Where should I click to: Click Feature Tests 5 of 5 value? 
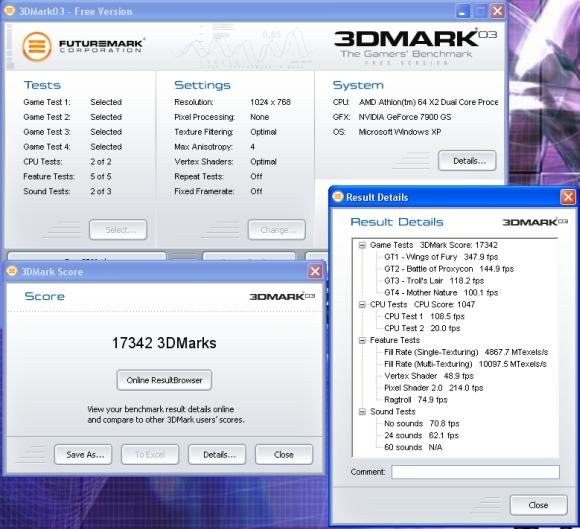coord(101,176)
